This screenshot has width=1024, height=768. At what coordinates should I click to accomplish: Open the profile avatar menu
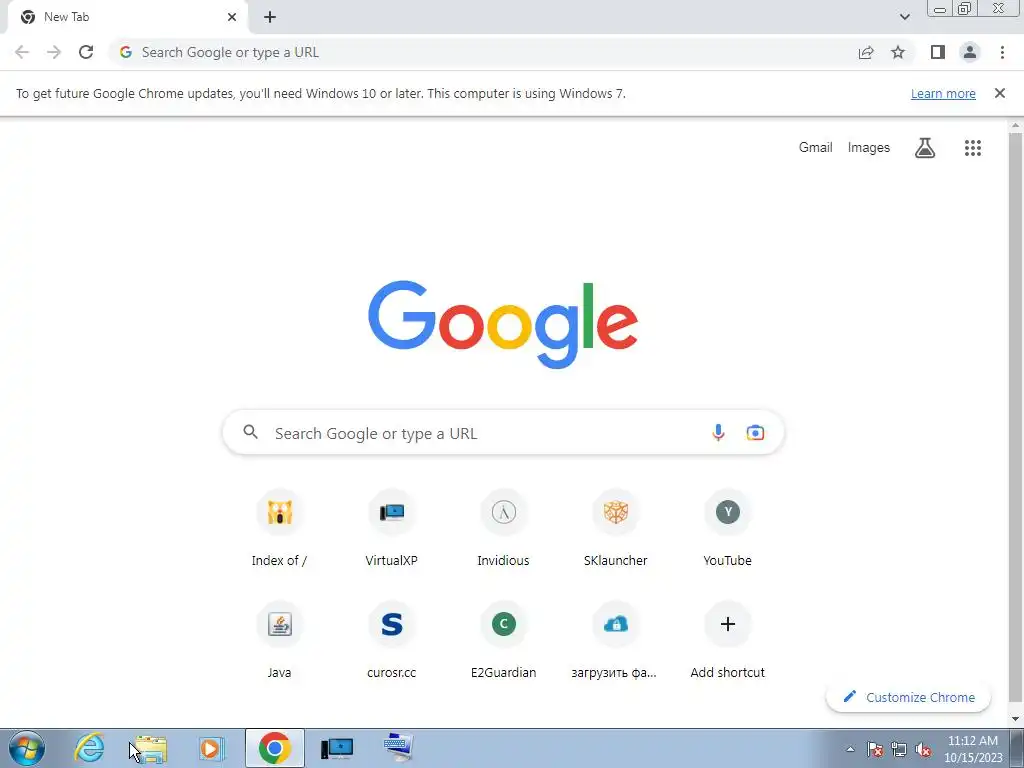970,52
